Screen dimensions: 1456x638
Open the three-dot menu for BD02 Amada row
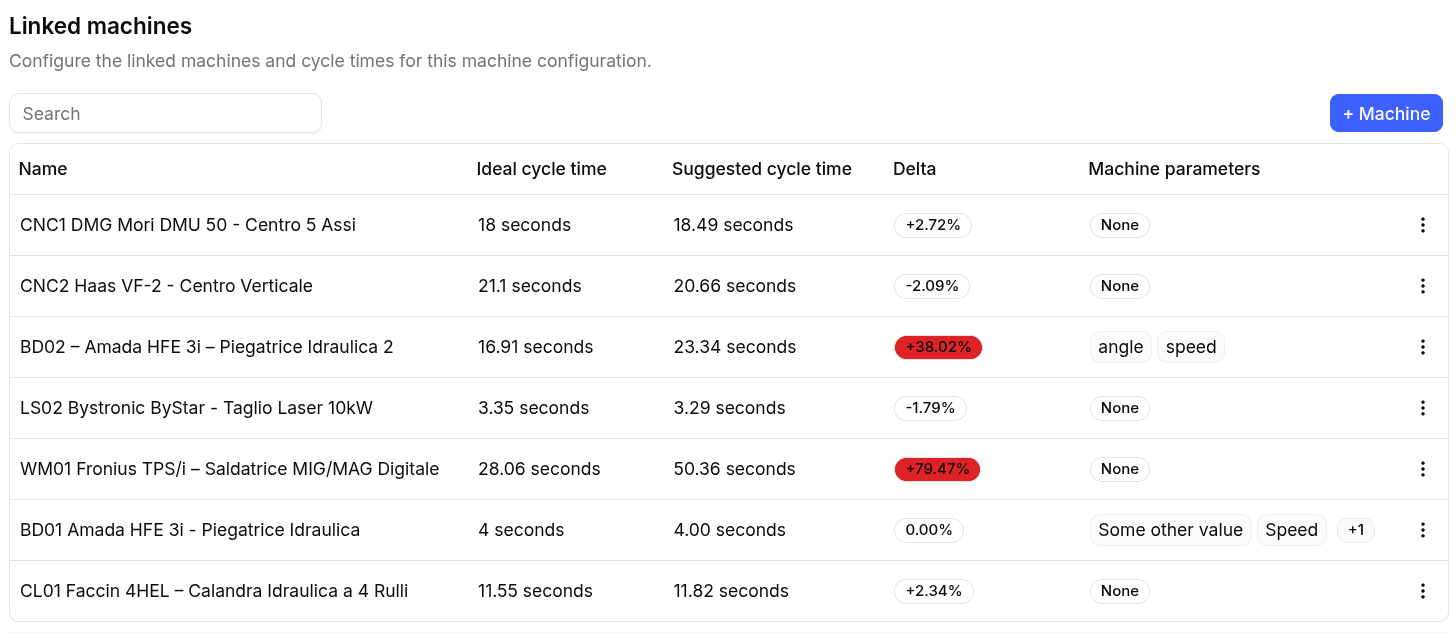pyautogui.click(x=1422, y=347)
